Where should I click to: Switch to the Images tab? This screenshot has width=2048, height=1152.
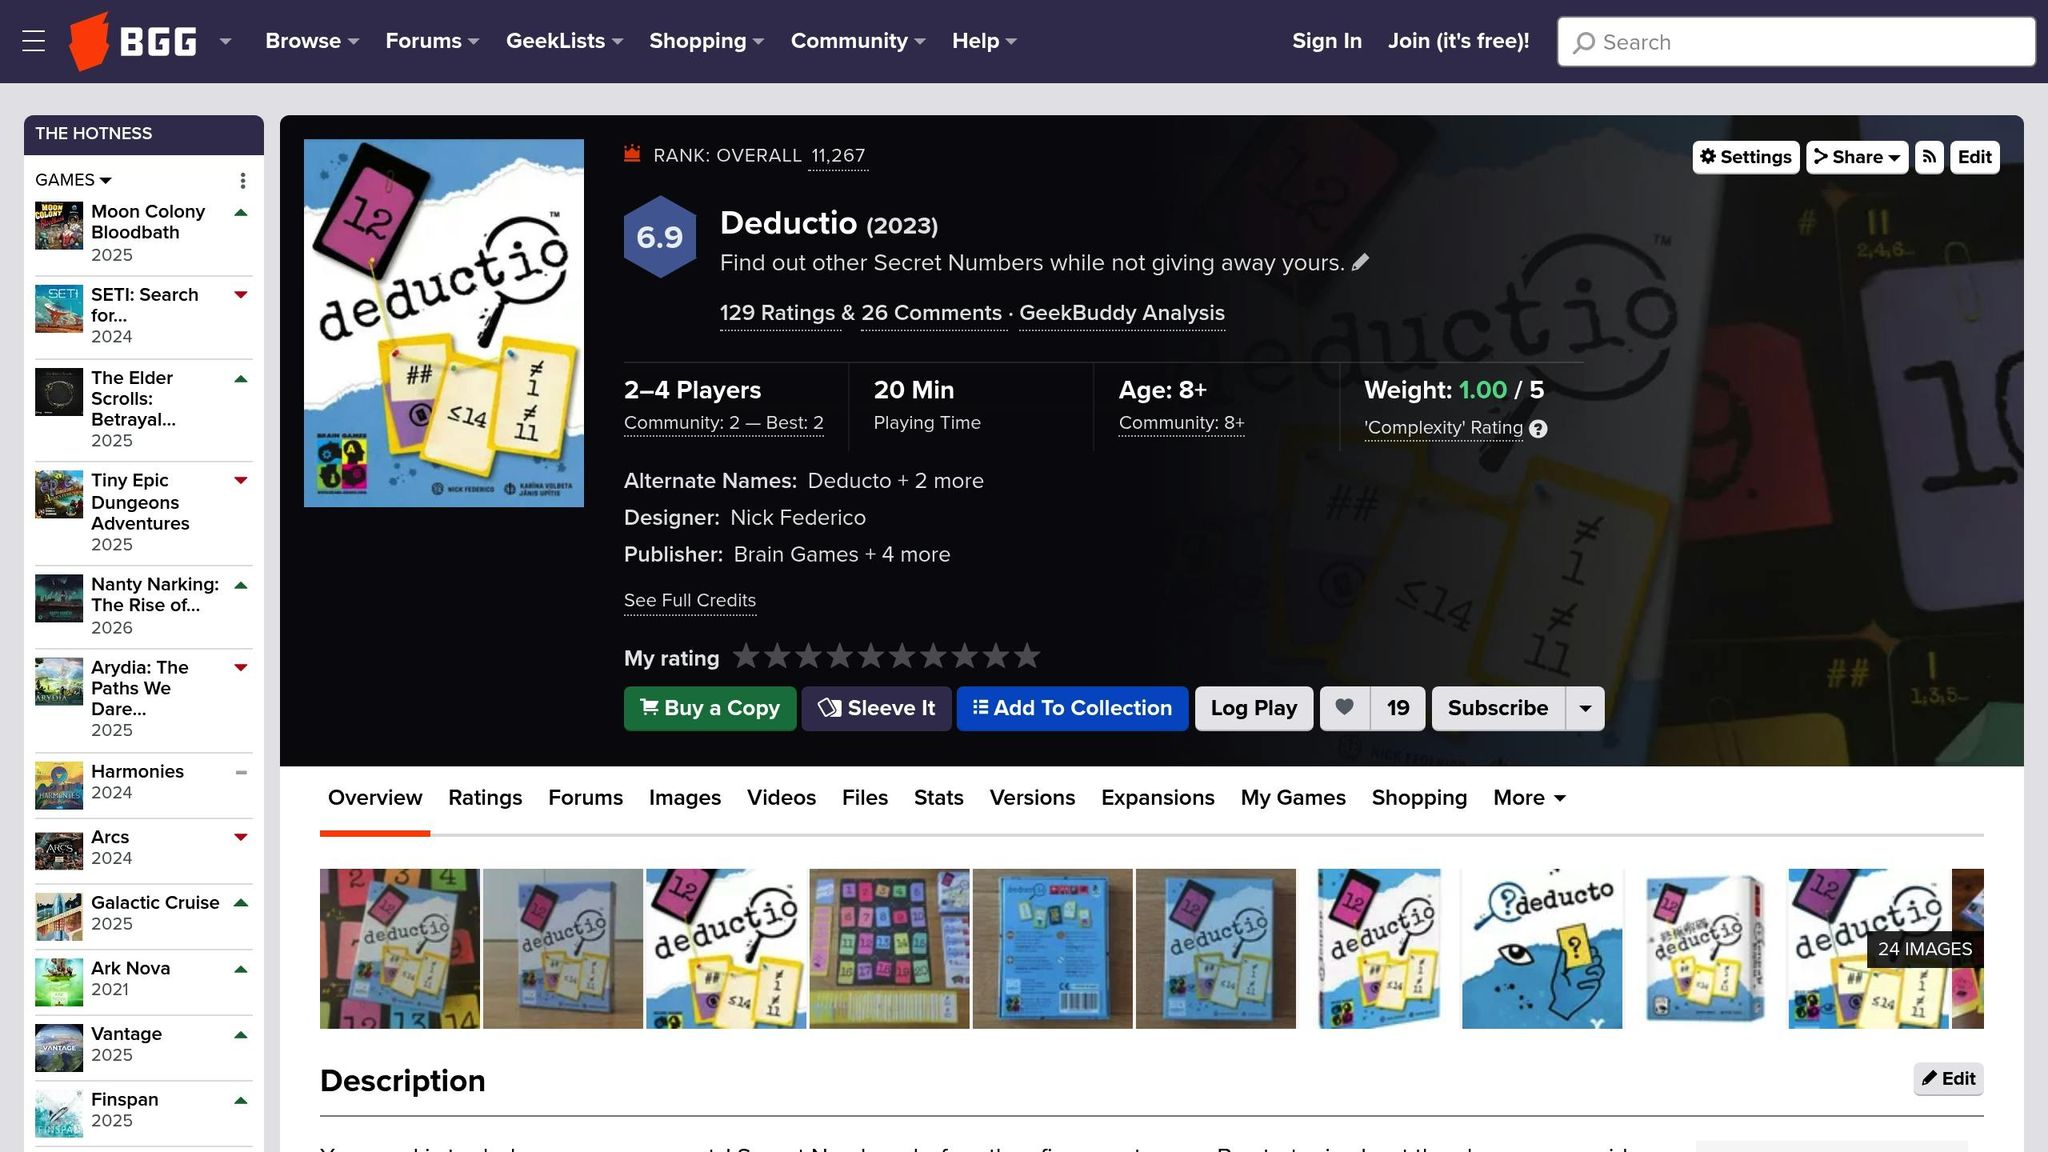click(685, 798)
